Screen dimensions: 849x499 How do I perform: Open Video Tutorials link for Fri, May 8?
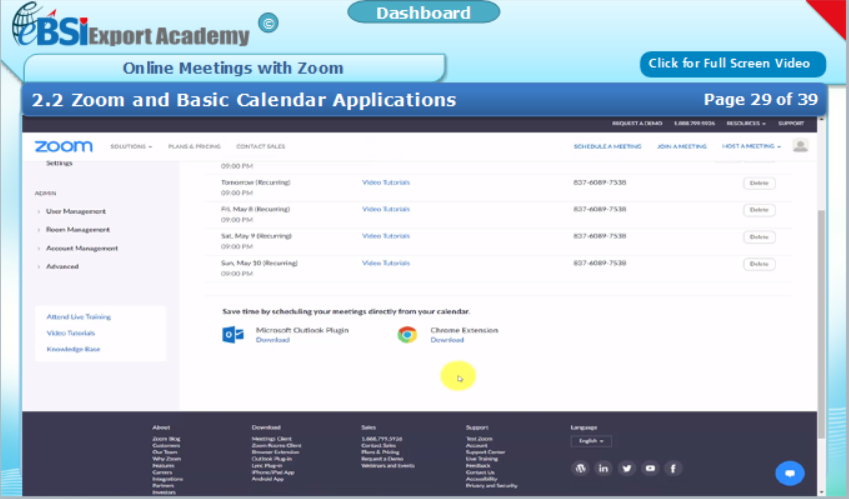[x=386, y=209]
